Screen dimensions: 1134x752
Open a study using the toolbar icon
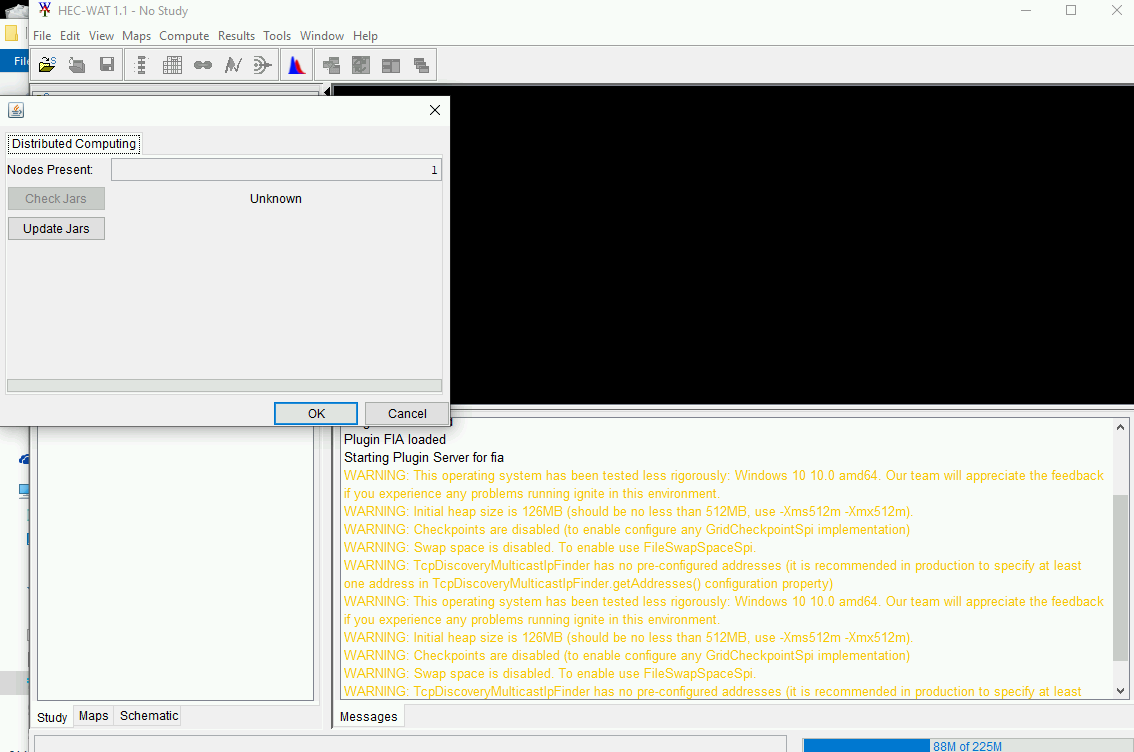coord(47,63)
